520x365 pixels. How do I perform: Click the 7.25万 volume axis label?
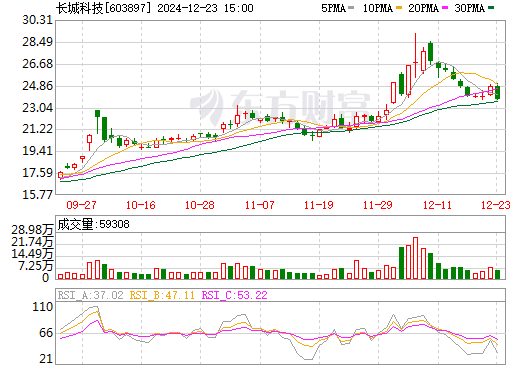click(x=36, y=266)
